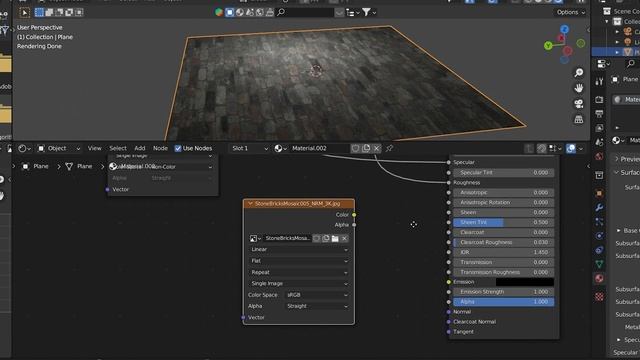Adjust the Clearcoat Roughness slider

(x=504, y=242)
